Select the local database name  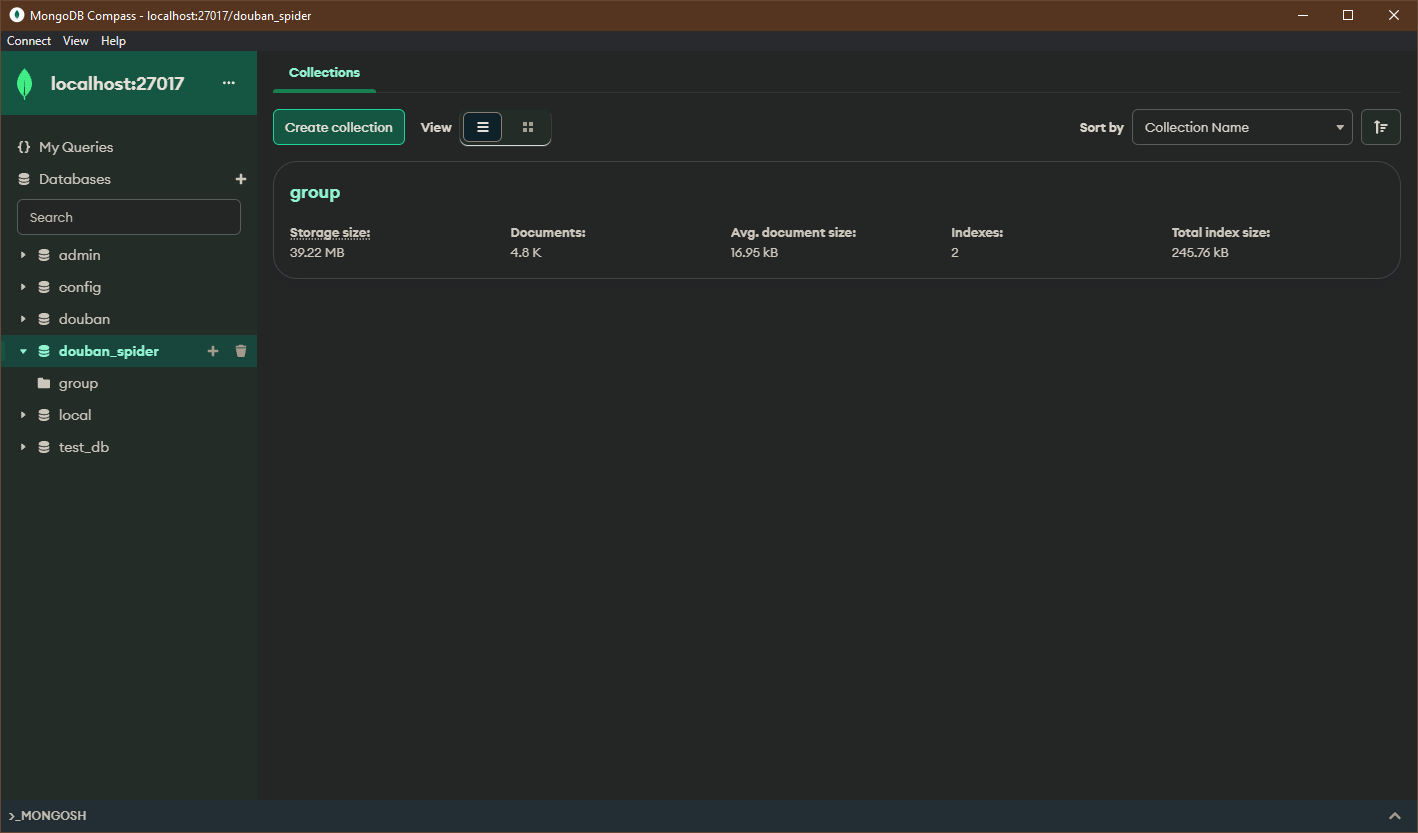pos(75,415)
